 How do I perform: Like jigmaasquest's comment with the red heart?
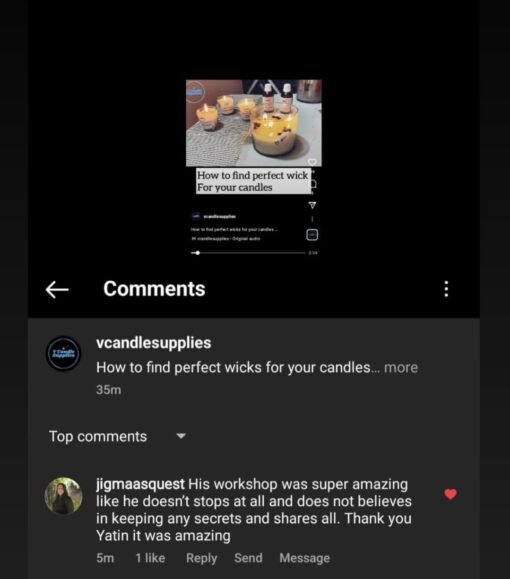[450, 494]
